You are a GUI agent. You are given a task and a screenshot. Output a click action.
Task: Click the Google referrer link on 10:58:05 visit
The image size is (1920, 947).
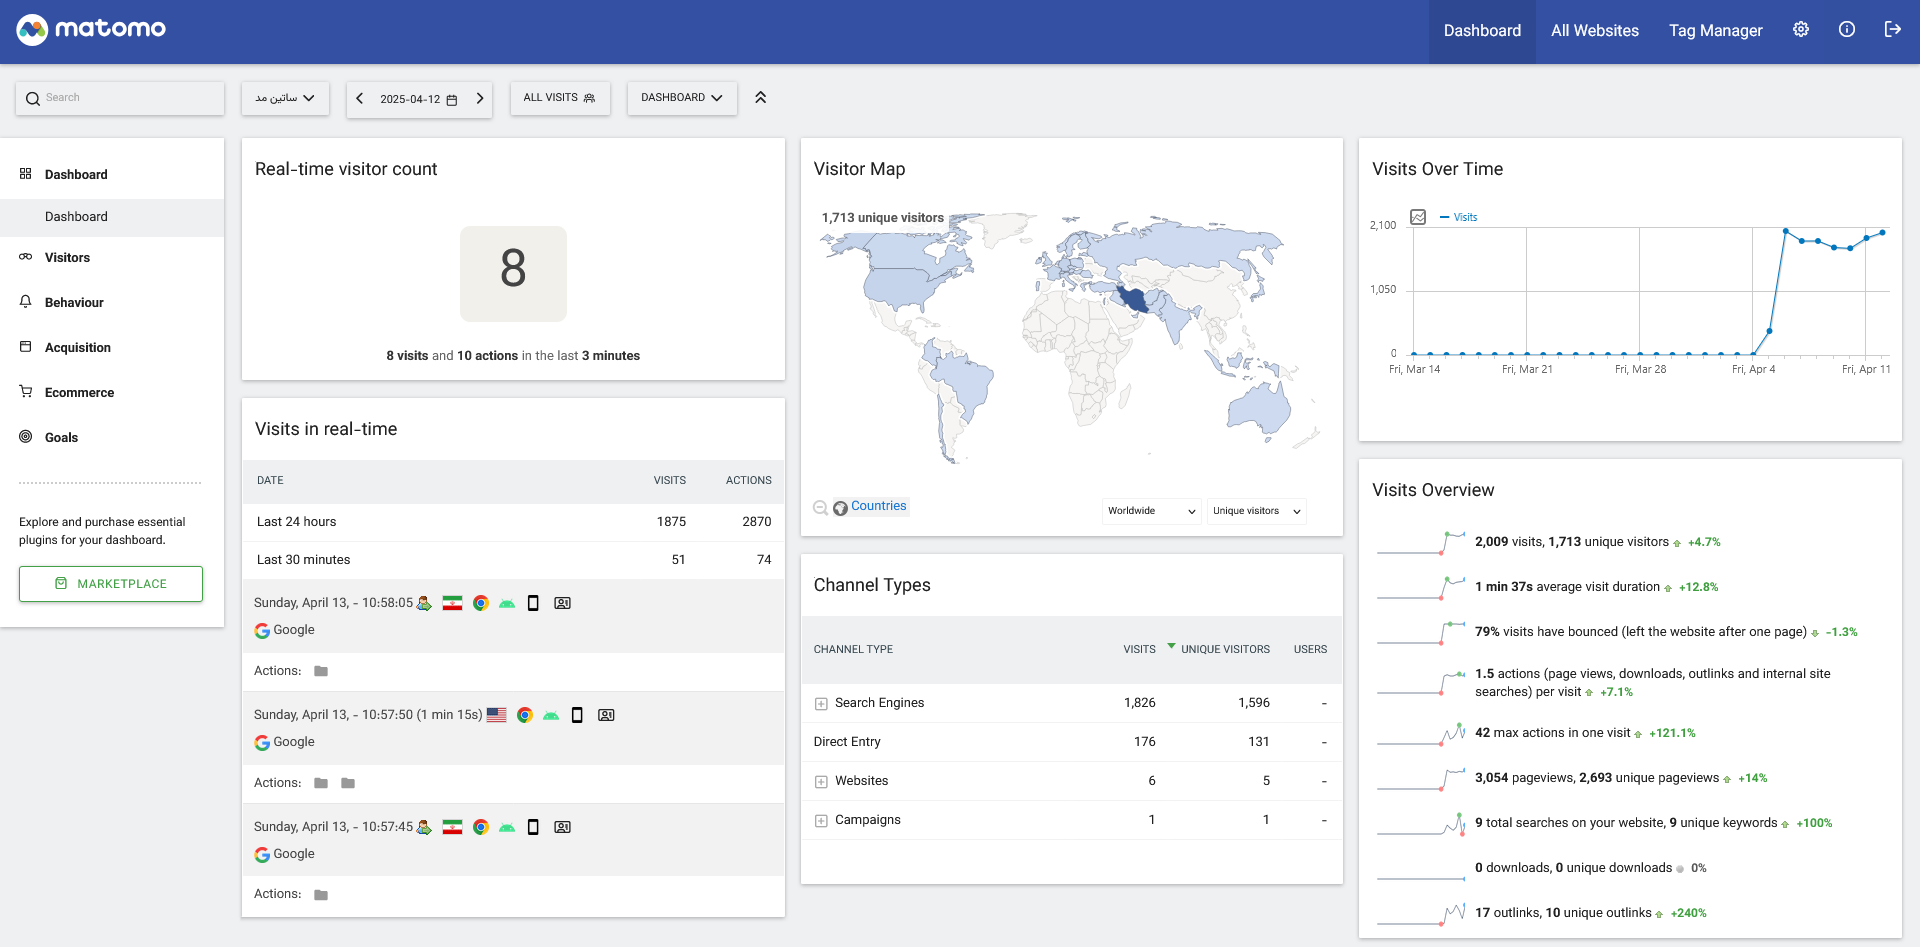(294, 630)
